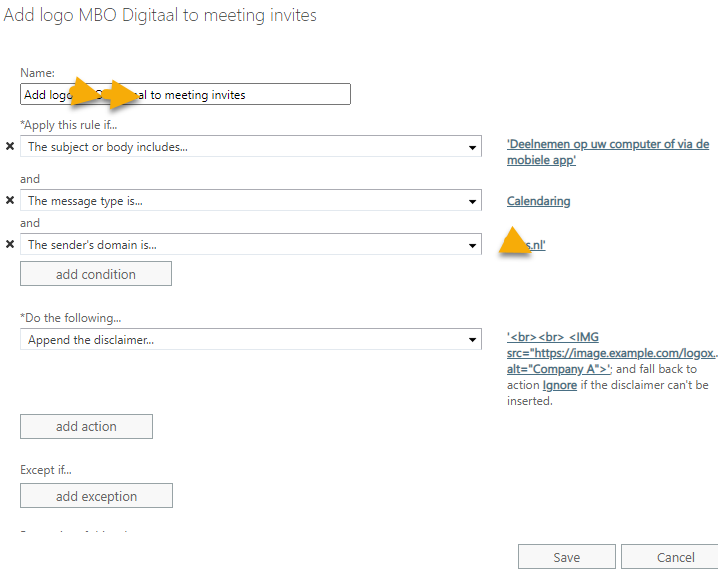Viewport: 718px width, 570px height.
Task: Edit the disclaimer IMG HTML text link
Action: click(612, 353)
